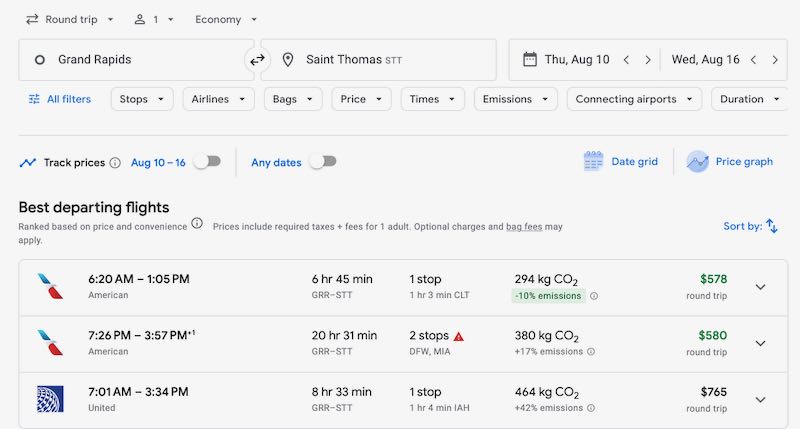Viewport: 800px width, 429px height.
Task: Click the Track prices info icon
Action: click(x=115, y=163)
